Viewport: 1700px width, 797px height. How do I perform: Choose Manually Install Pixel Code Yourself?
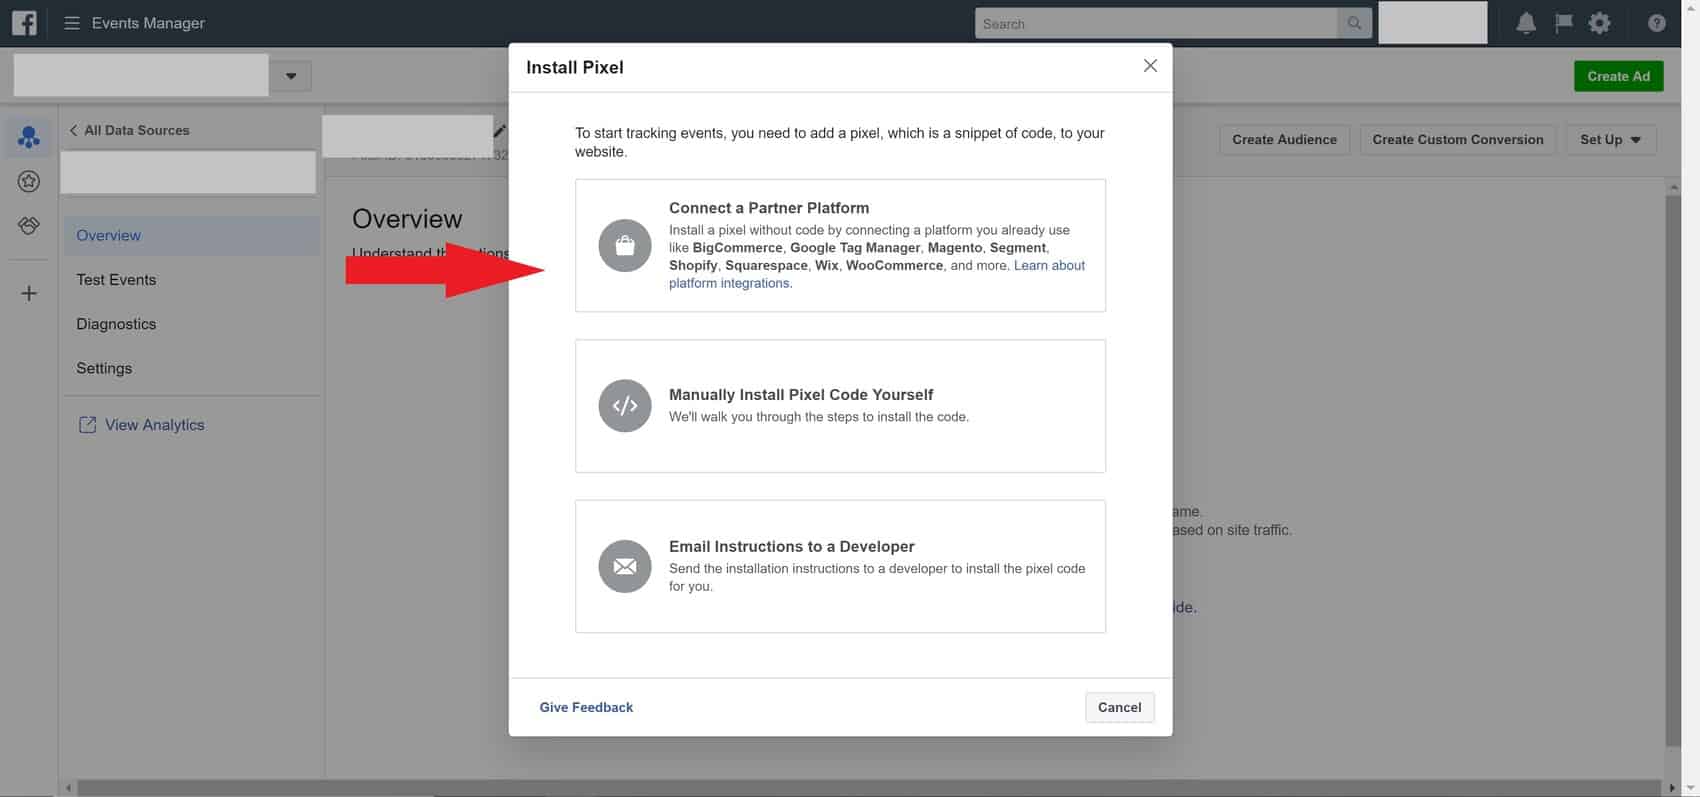point(840,406)
